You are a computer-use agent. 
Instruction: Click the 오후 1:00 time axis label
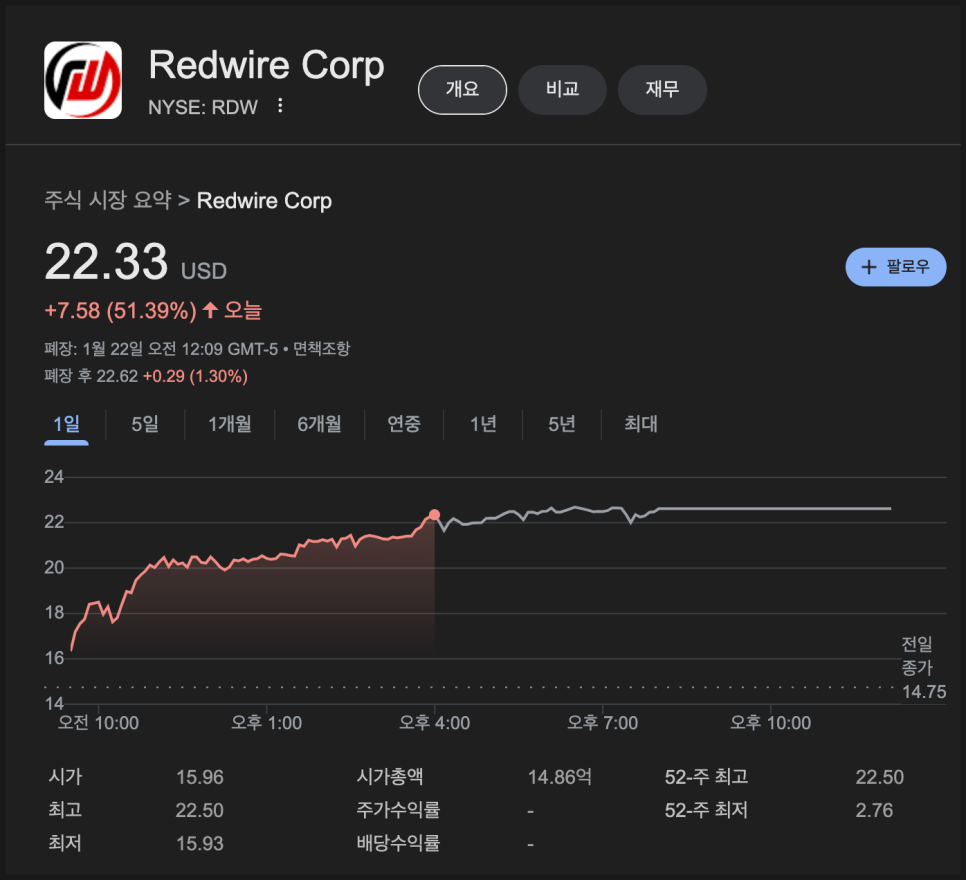click(266, 723)
